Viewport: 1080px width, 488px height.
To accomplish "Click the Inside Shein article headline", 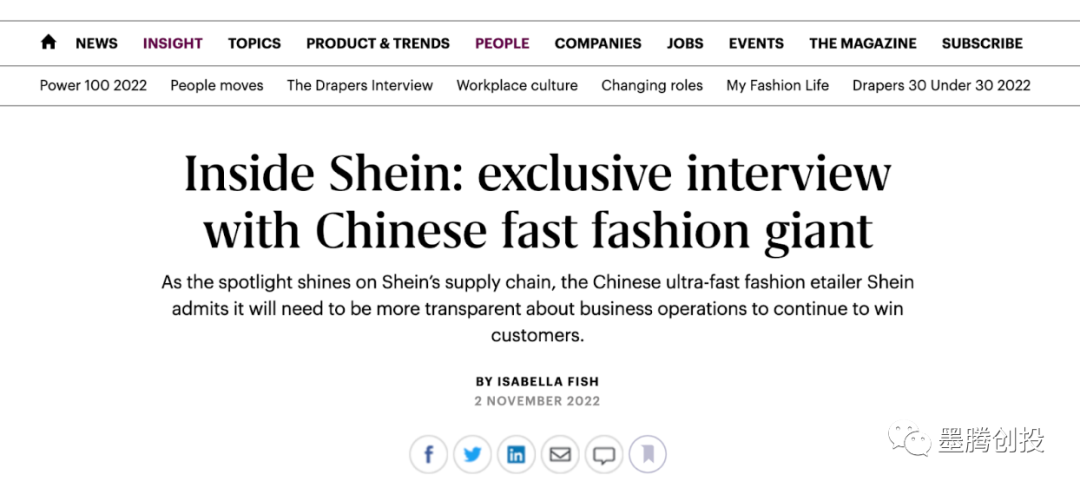I will pyautogui.click(x=538, y=202).
